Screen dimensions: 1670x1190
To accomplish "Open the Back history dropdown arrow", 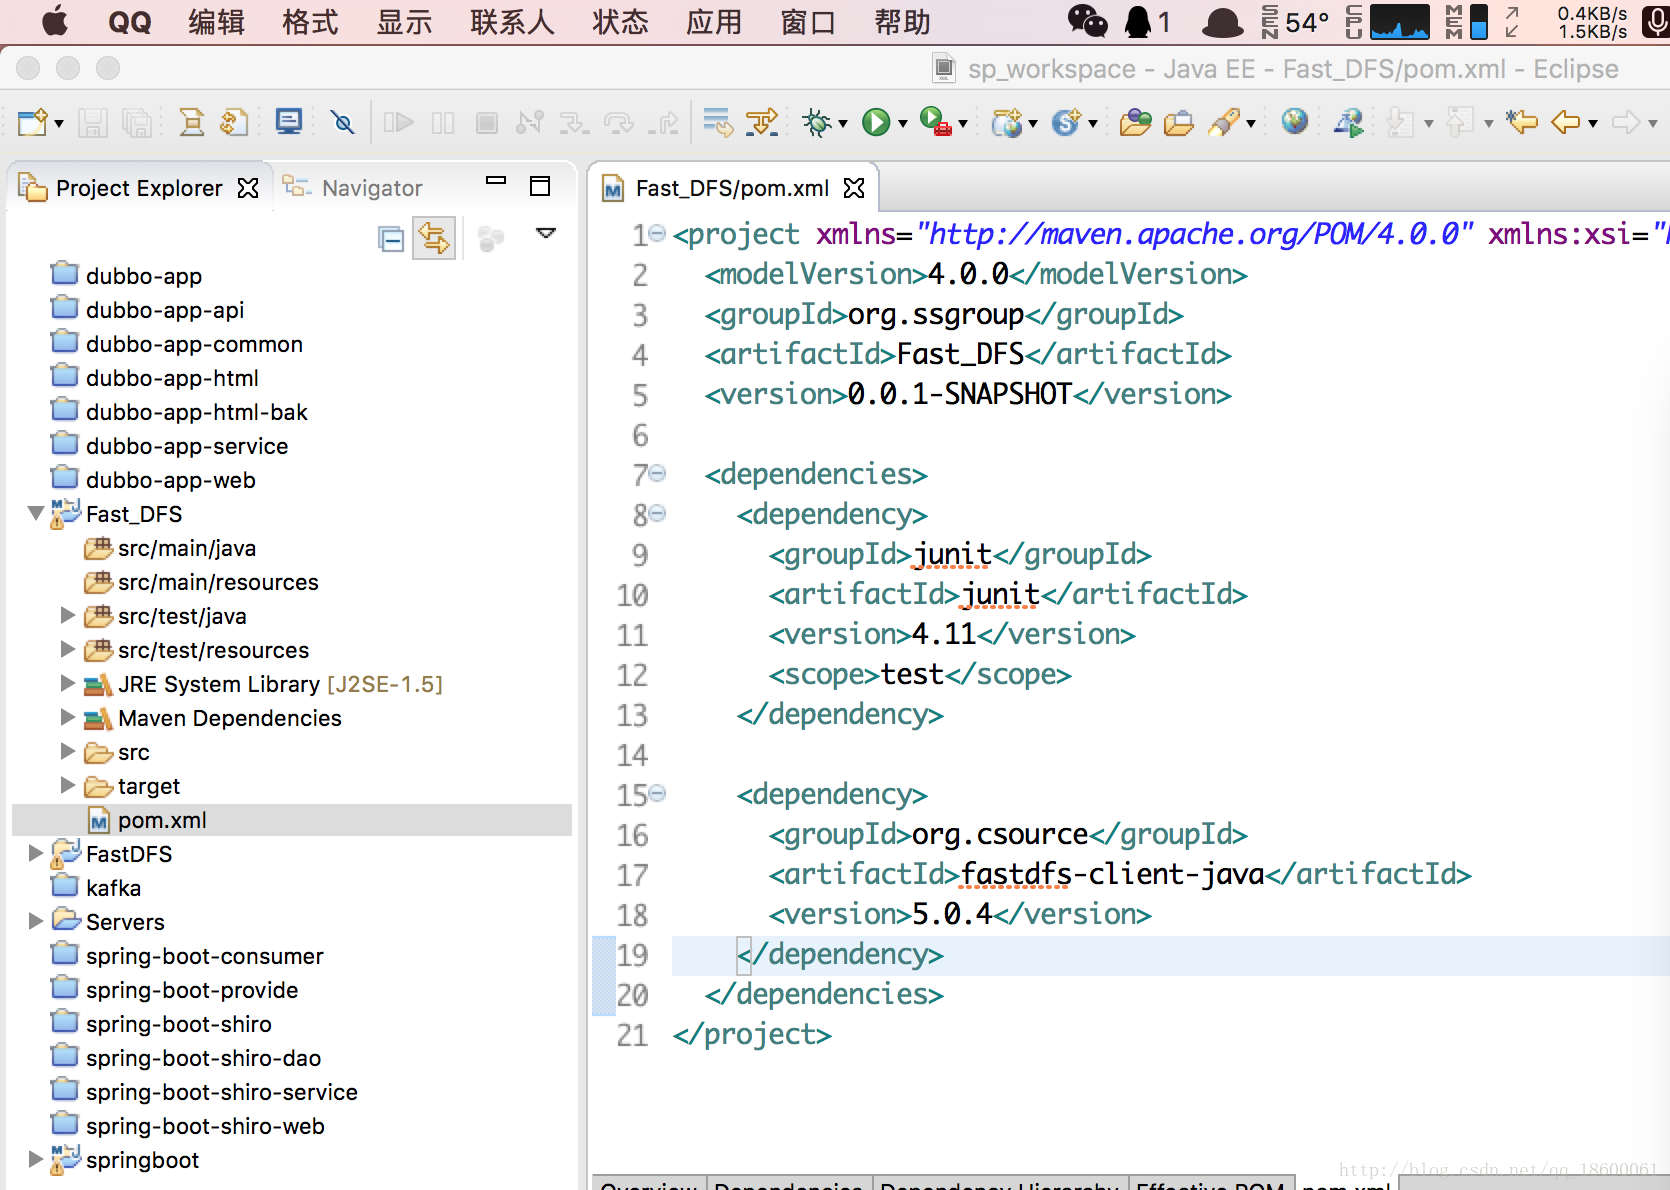I will [1593, 124].
